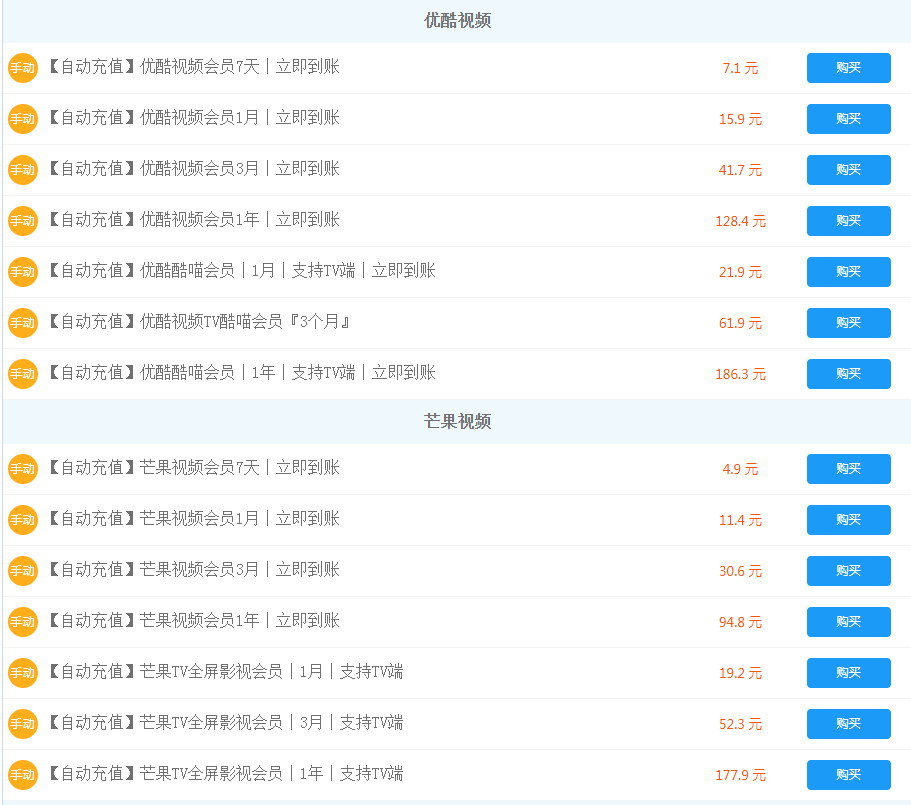Click the 手动 badge beside 芒果TV全屏影视会员 1月
Viewport: 911px width, 805px height.
click(23, 673)
